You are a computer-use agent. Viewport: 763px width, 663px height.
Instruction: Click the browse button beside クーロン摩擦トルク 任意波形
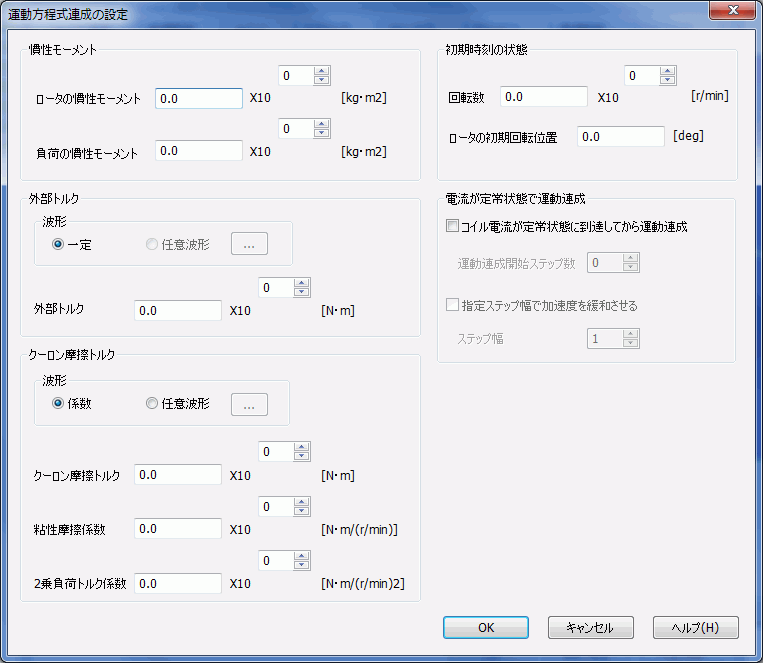tap(250, 404)
